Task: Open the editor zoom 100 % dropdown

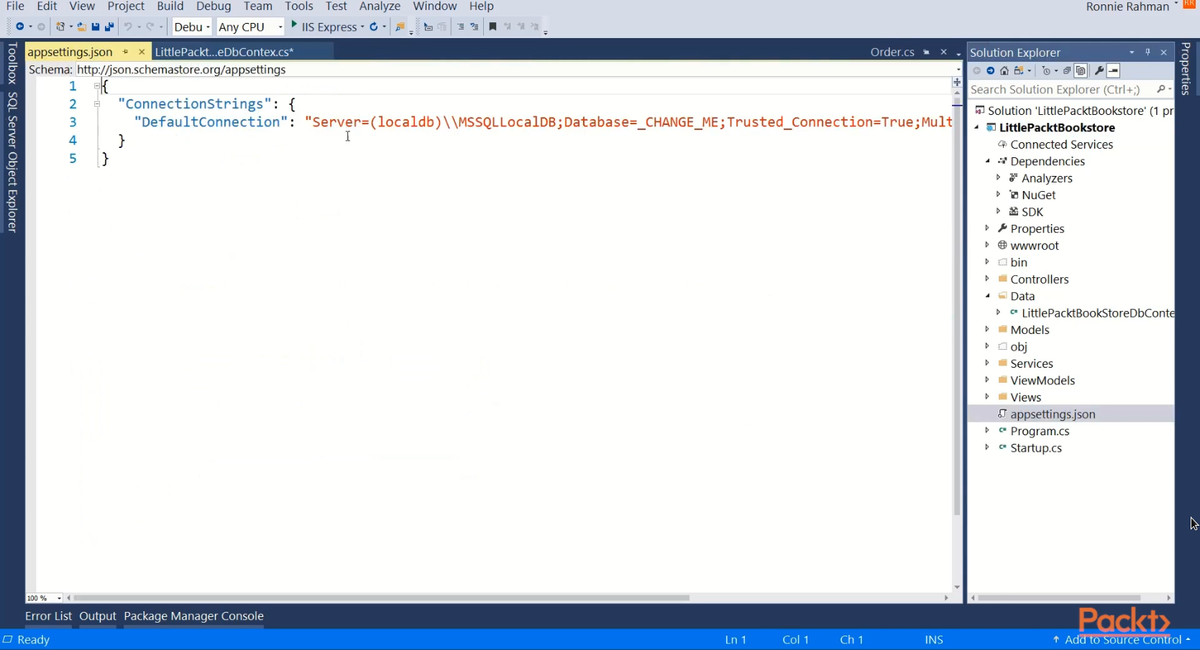Action: point(44,598)
